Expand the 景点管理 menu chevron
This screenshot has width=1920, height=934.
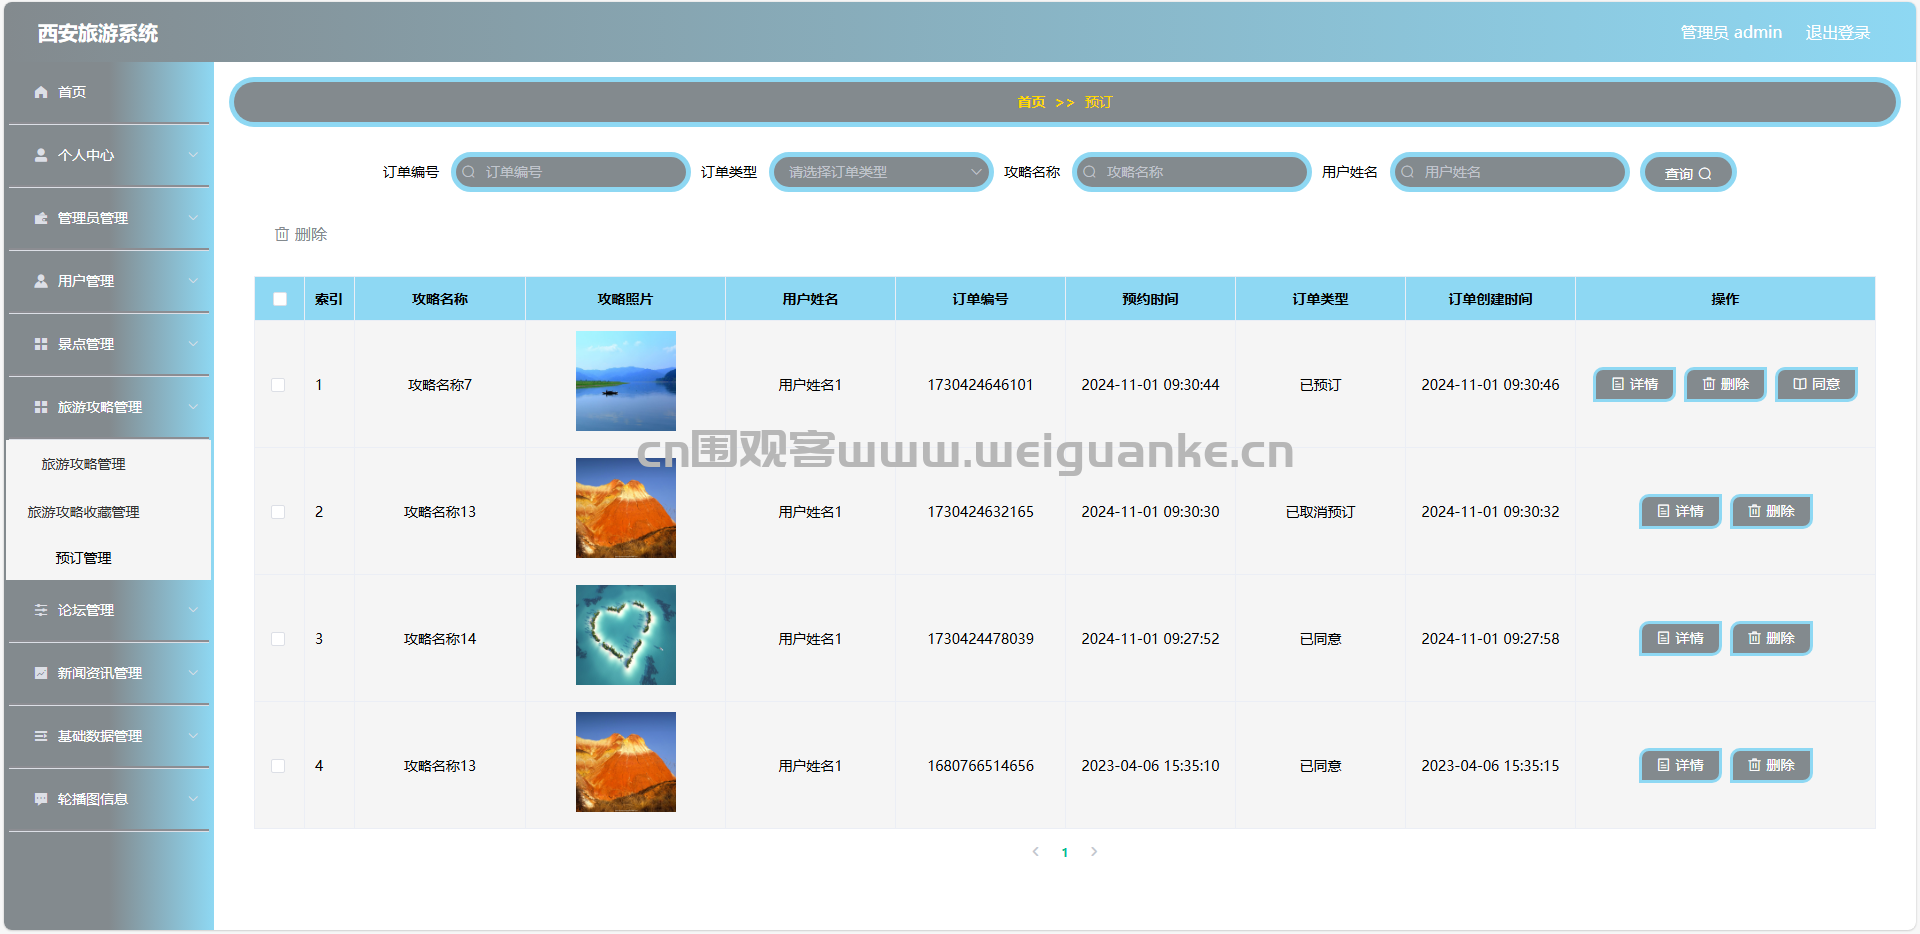193,344
